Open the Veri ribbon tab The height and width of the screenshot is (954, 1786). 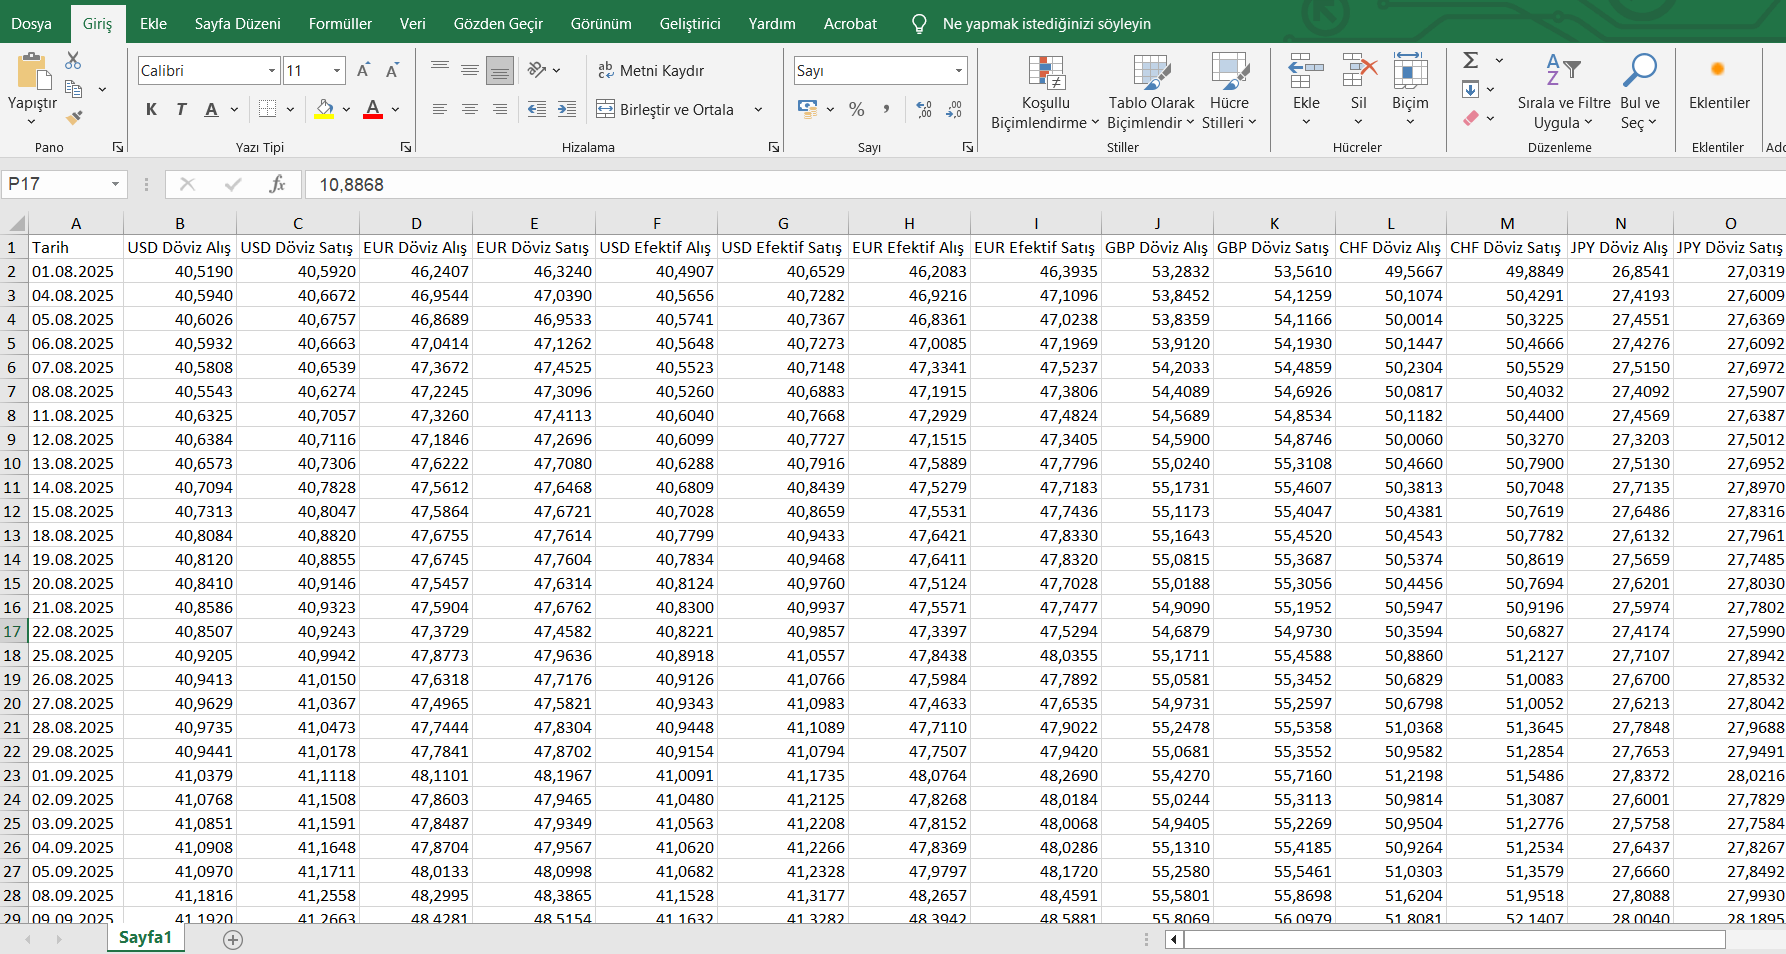[x=412, y=23]
